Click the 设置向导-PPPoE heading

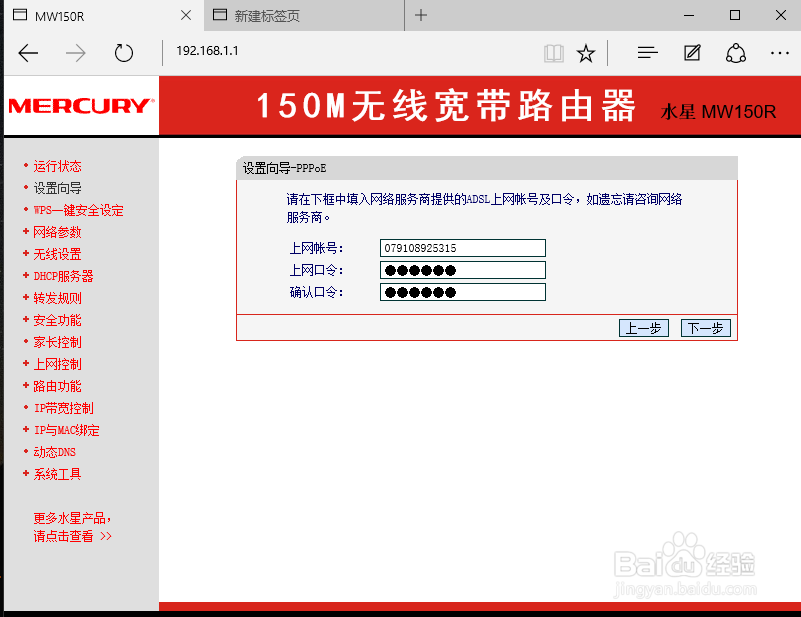click(x=284, y=168)
